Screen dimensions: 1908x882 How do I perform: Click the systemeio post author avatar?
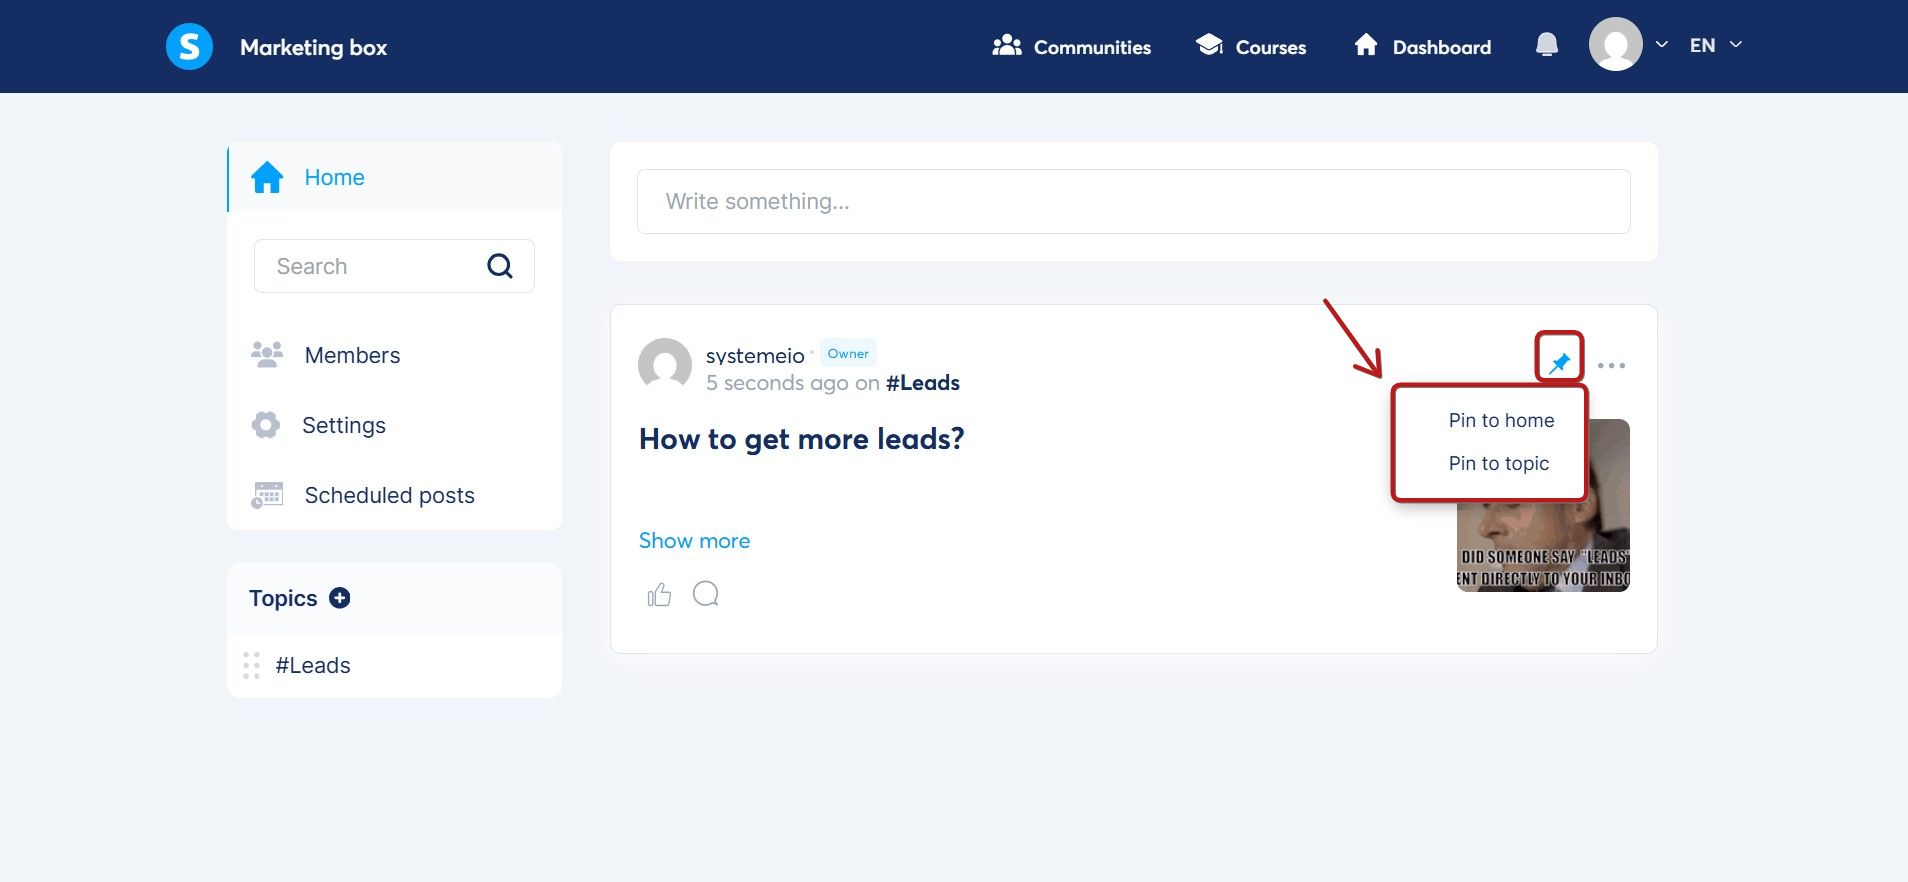(x=665, y=365)
